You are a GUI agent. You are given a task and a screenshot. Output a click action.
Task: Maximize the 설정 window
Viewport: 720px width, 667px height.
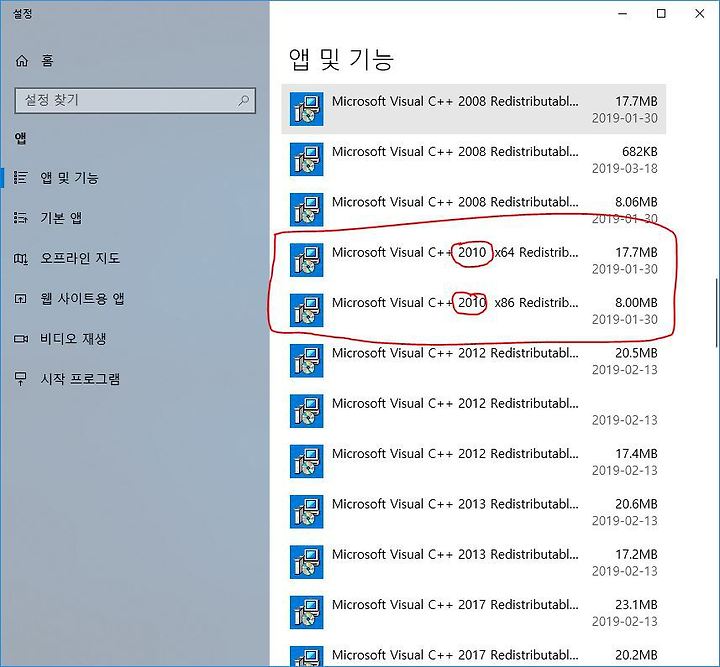[x=661, y=14]
